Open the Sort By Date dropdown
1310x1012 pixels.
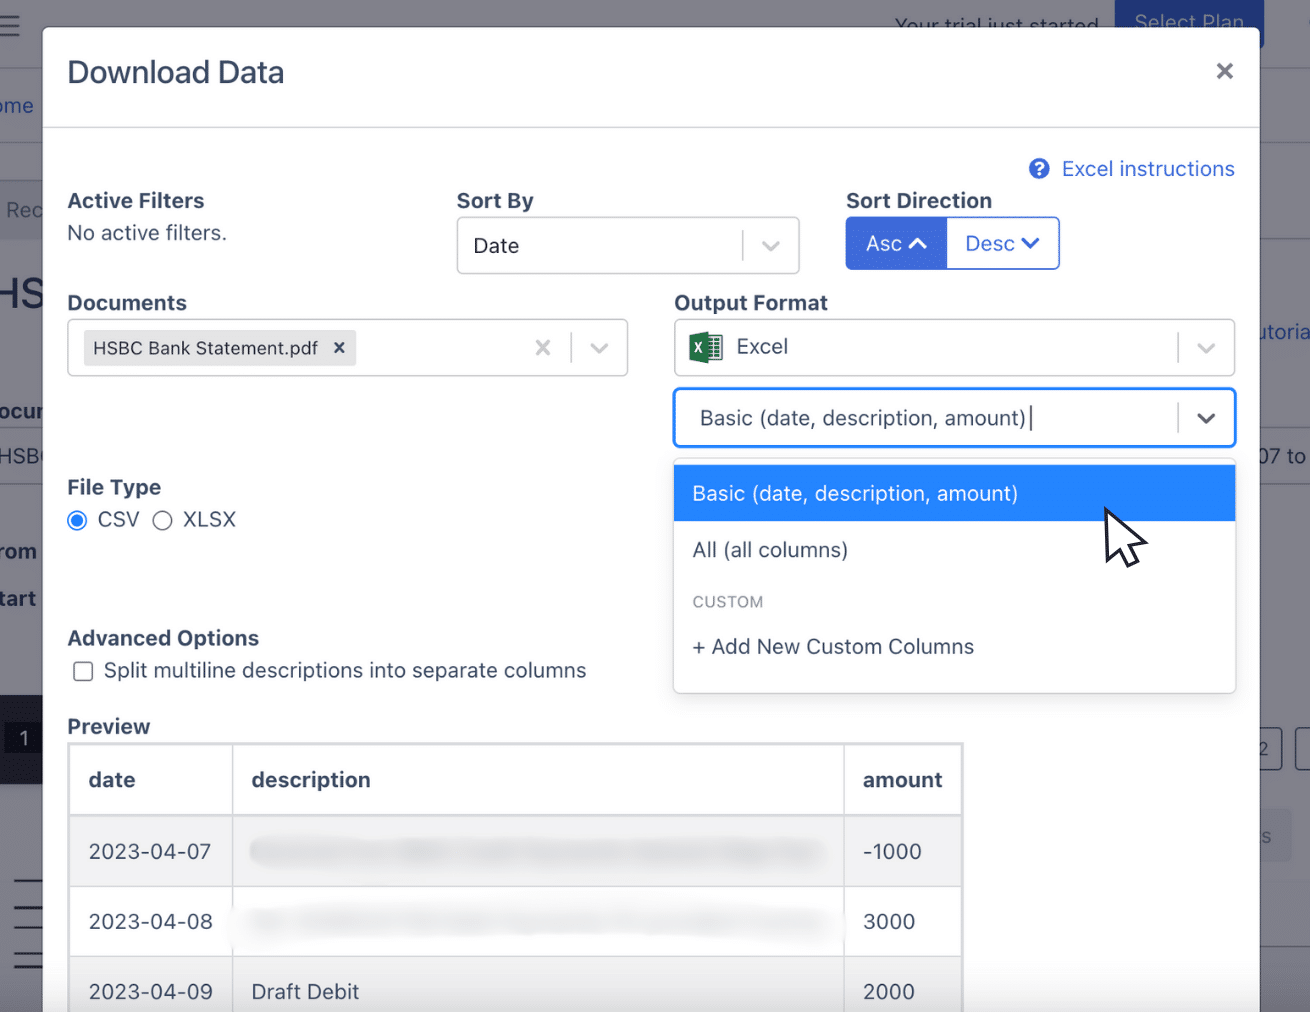click(627, 245)
